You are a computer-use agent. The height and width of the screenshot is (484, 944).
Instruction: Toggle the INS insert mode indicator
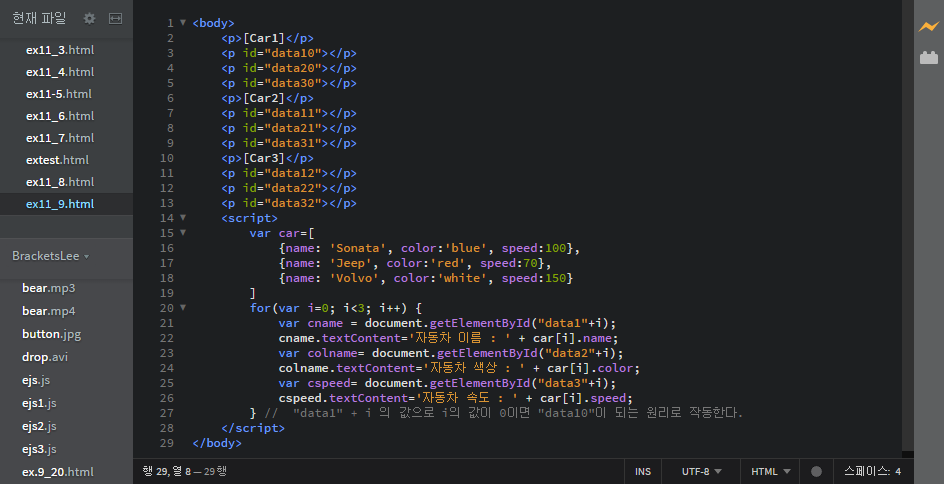pyautogui.click(x=643, y=471)
